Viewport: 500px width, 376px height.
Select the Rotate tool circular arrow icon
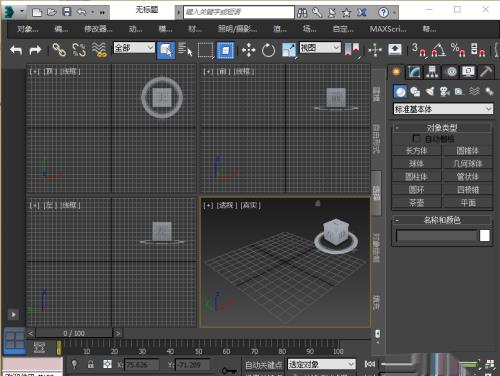(268, 51)
